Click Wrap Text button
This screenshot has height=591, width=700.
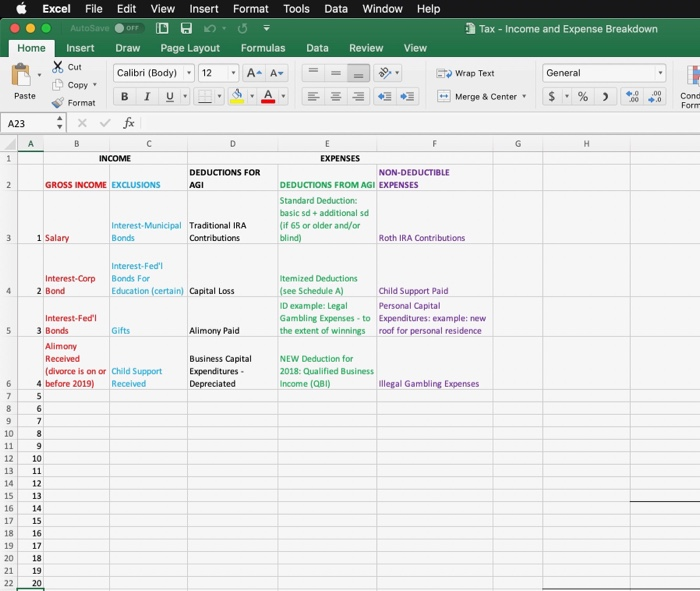(x=465, y=73)
